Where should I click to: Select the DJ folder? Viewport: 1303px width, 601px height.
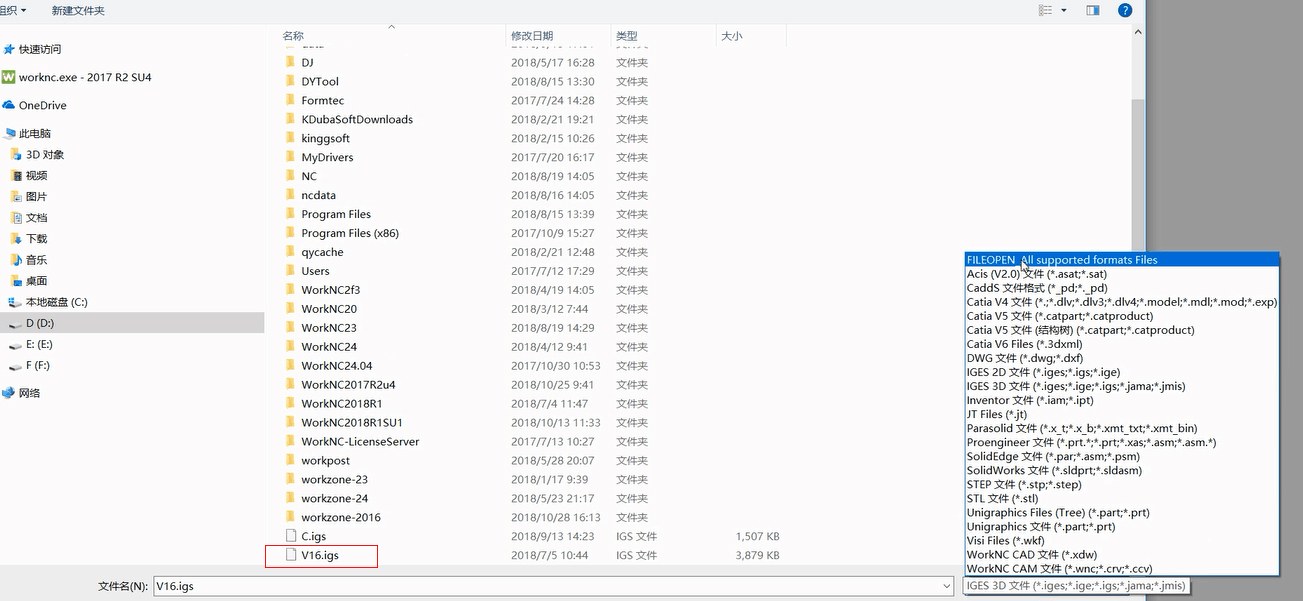click(x=307, y=62)
